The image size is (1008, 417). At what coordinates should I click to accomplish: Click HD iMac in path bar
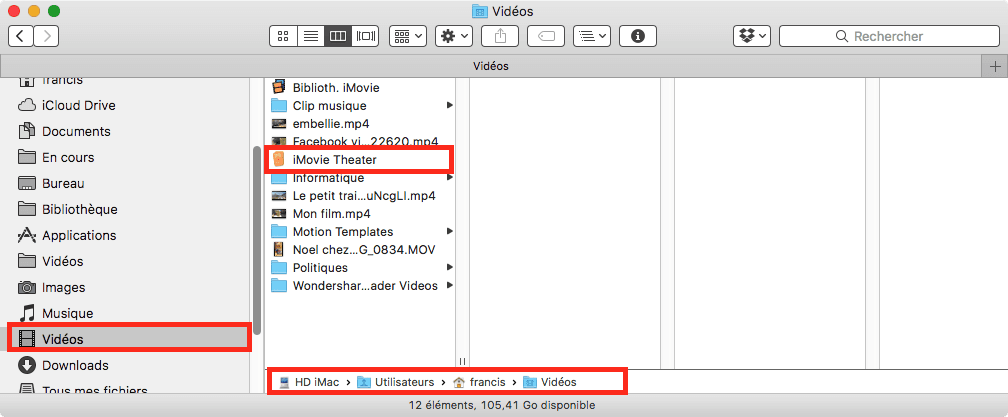(x=309, y=382)
